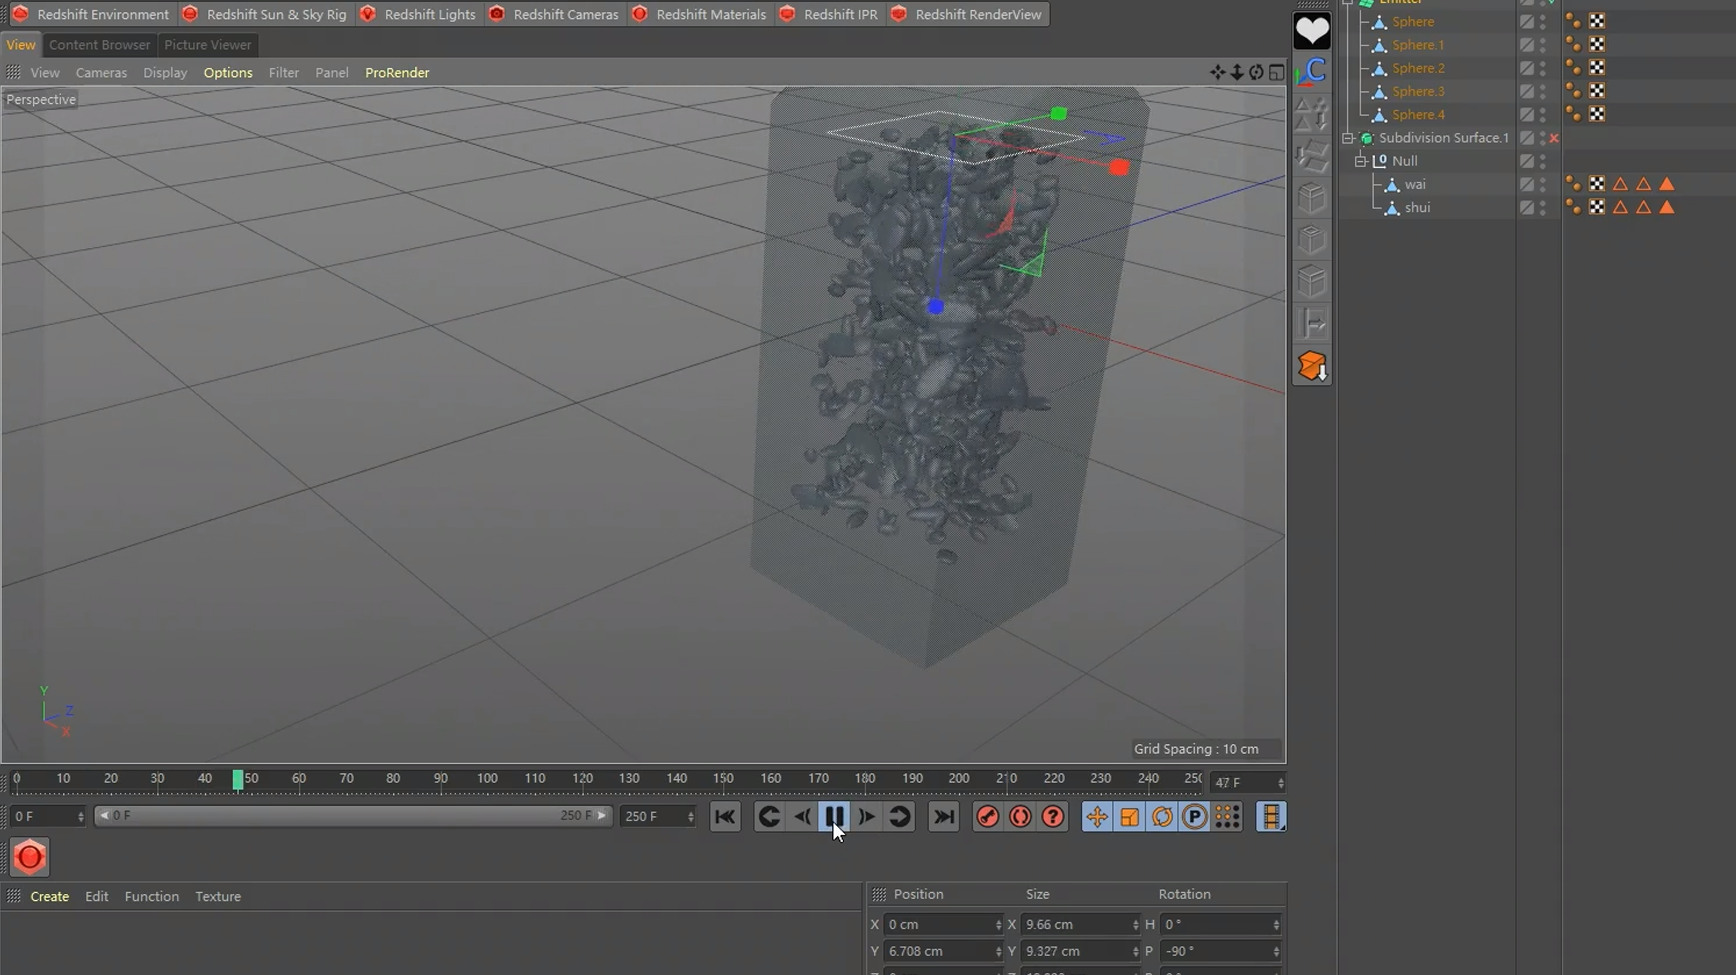Open the Redshift Materials menu

pyautogui.click(x=710, y=14)
